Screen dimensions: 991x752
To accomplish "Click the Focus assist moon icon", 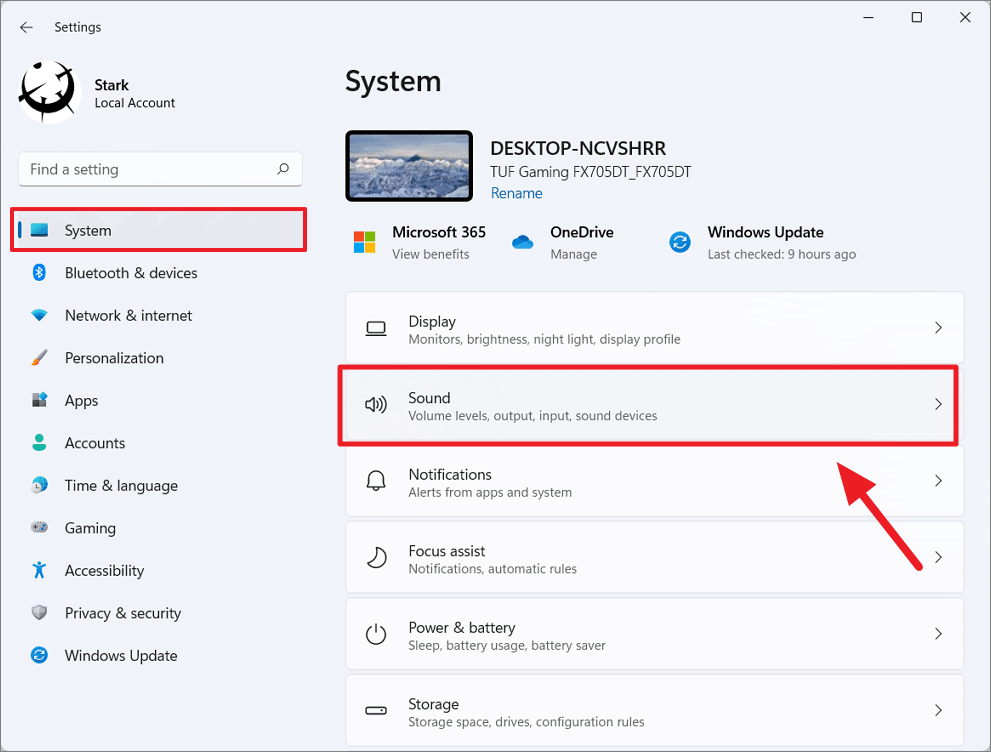I will 375,557.
